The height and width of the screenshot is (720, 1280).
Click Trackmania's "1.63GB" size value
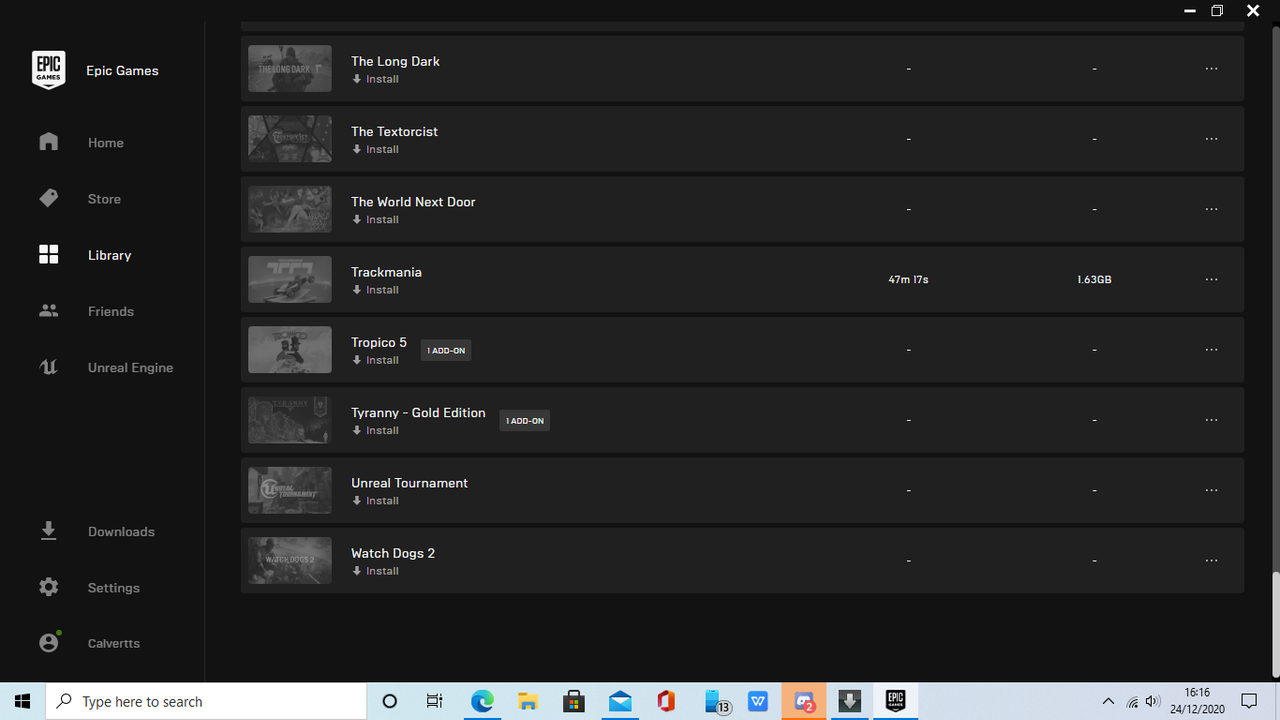pyautogui.click(x=1094, y=280)
